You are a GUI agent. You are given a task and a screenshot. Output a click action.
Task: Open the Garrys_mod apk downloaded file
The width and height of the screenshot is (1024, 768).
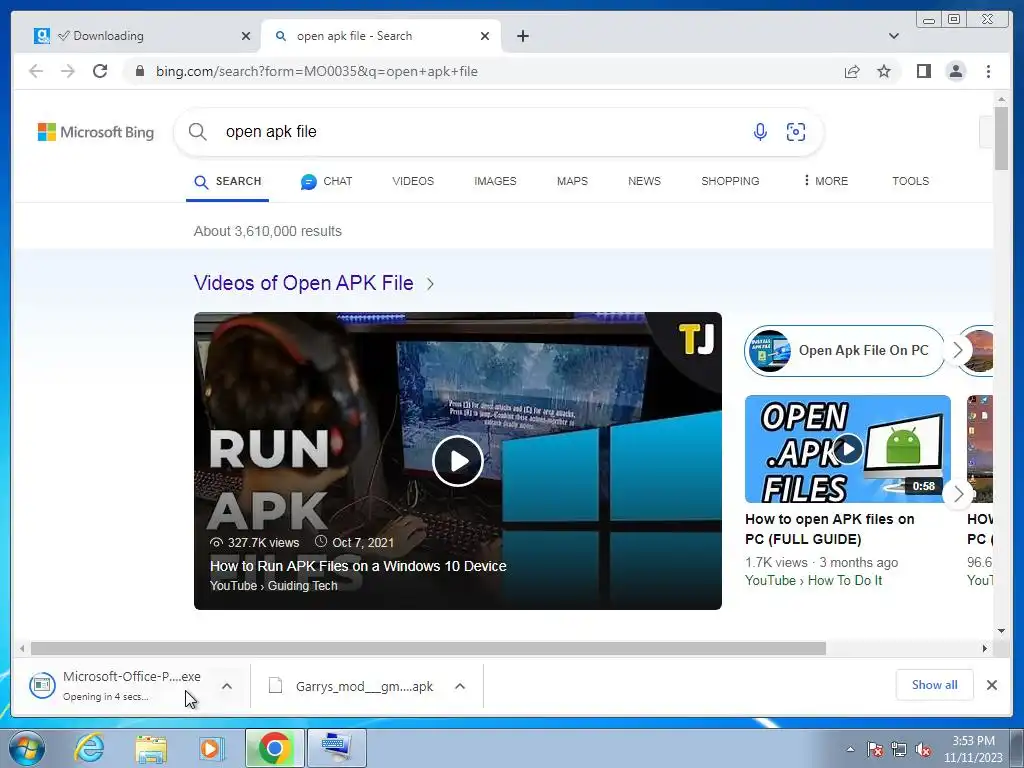[x=351, y=686]
